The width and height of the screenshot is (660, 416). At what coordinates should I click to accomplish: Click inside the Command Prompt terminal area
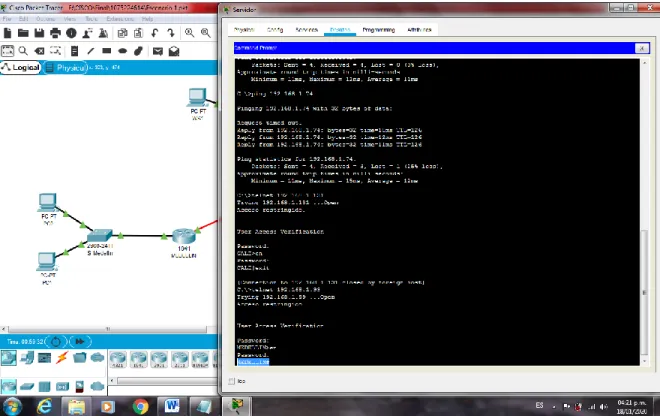point(437,212)
